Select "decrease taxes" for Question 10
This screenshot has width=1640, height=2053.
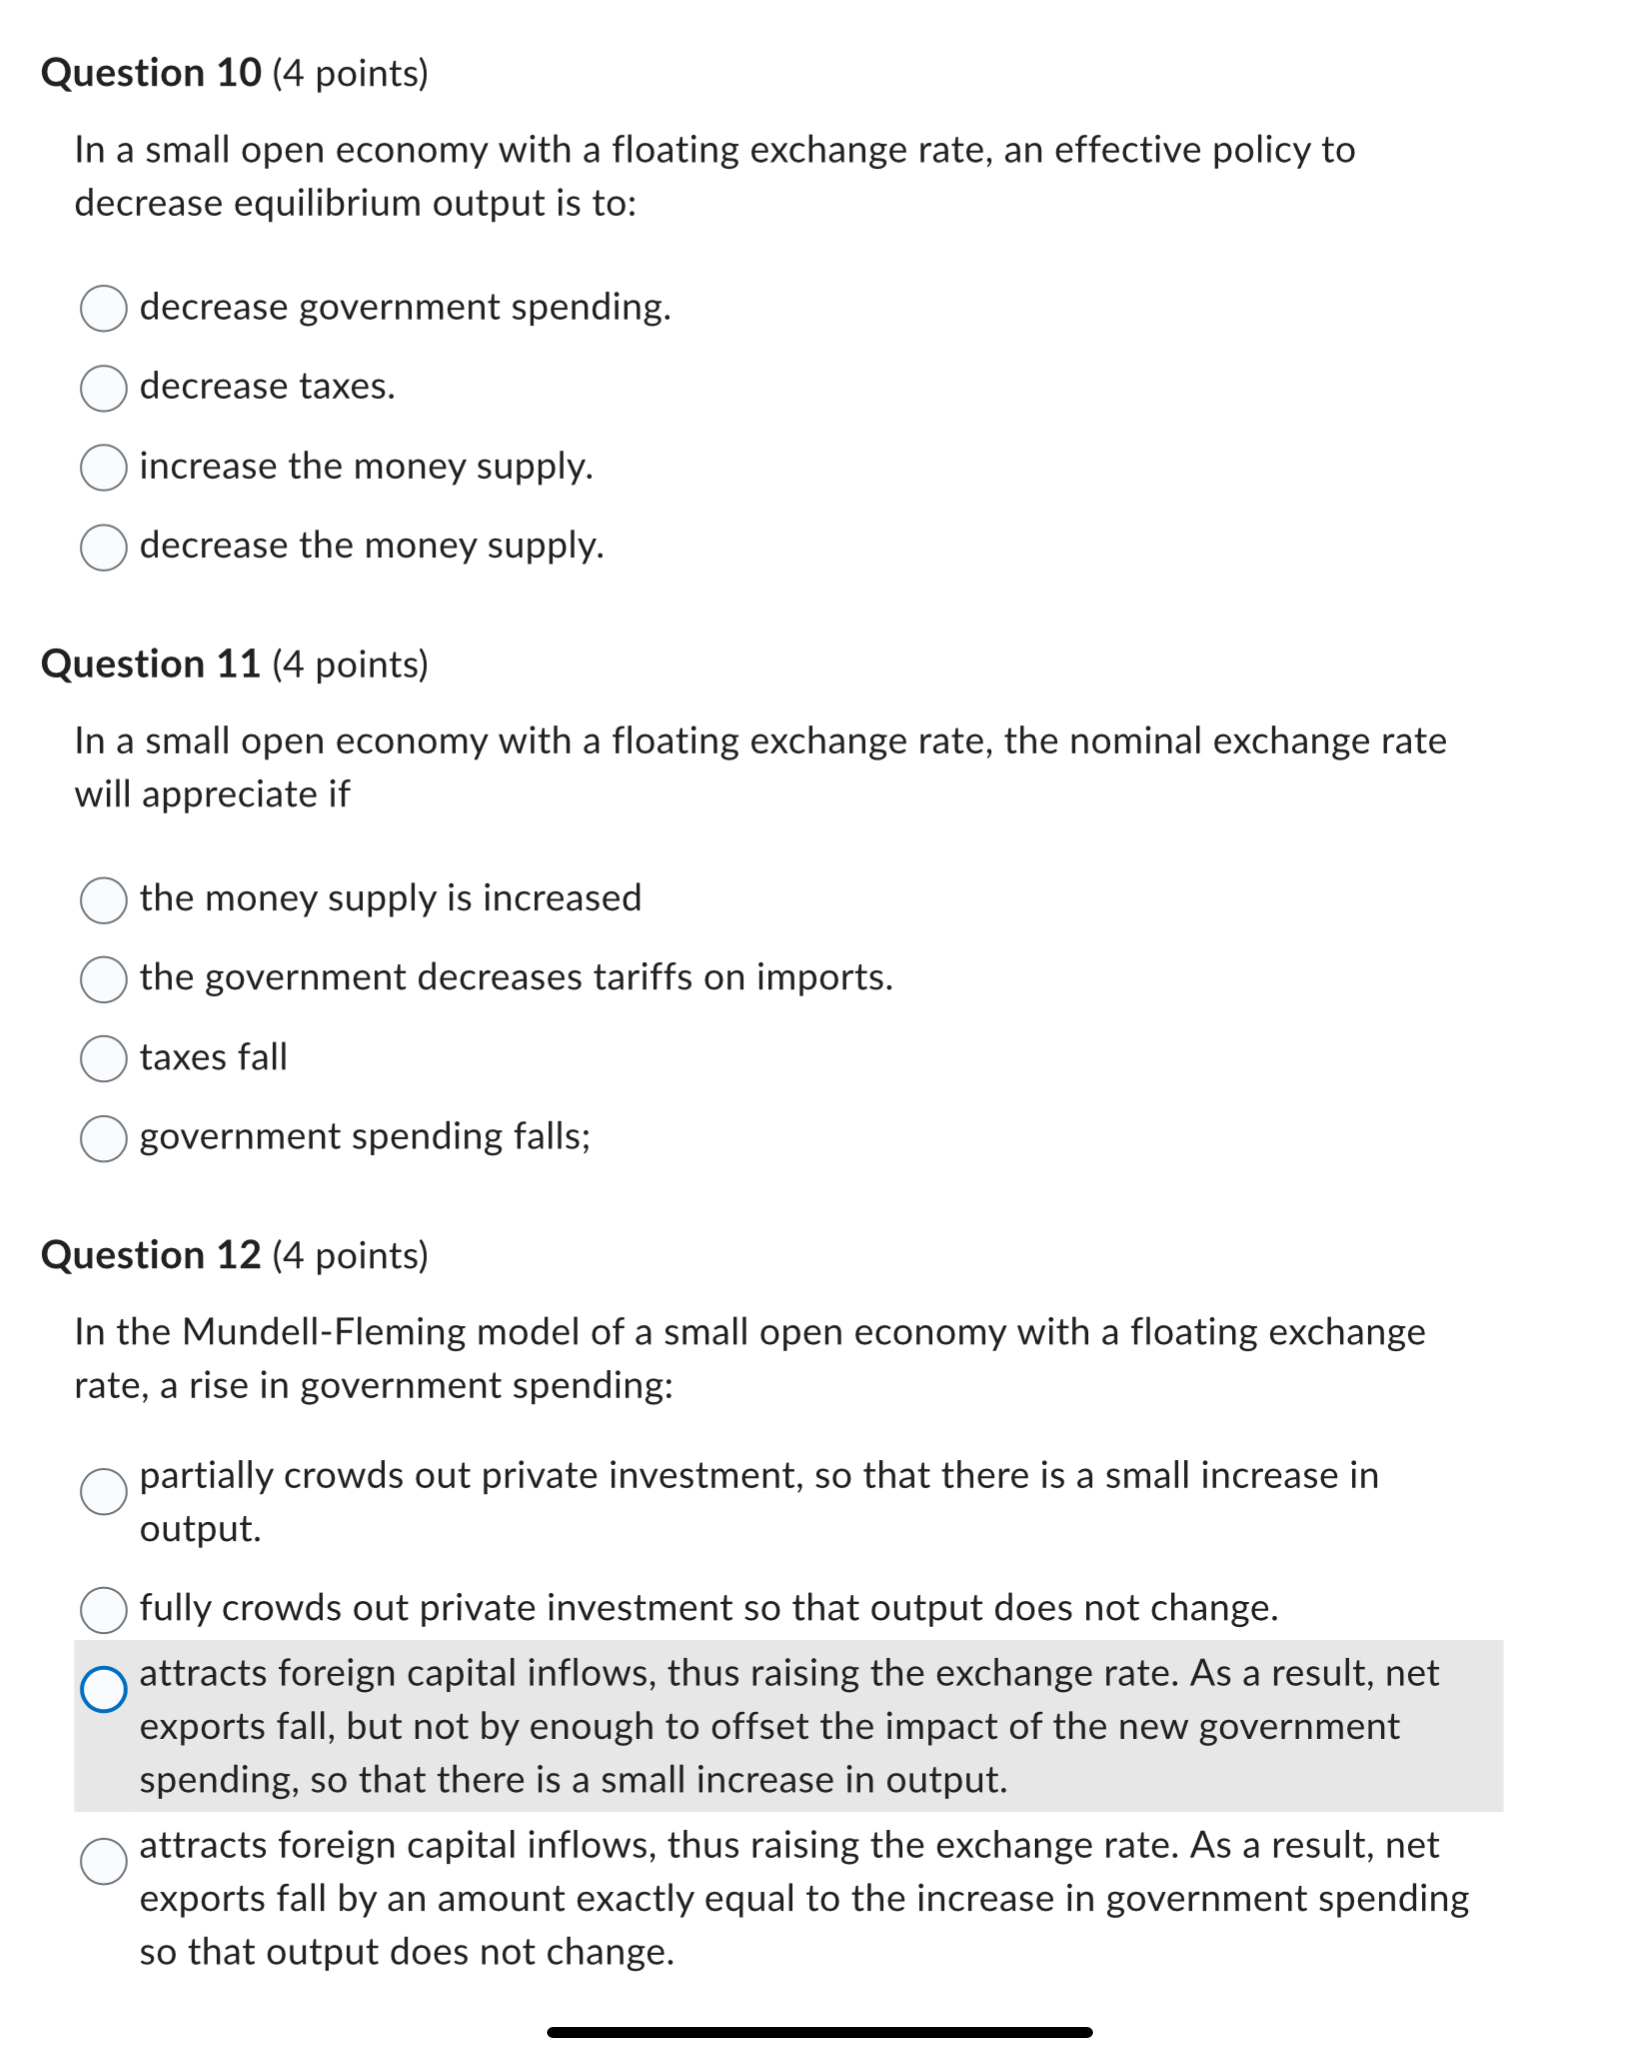pos(104,389)
